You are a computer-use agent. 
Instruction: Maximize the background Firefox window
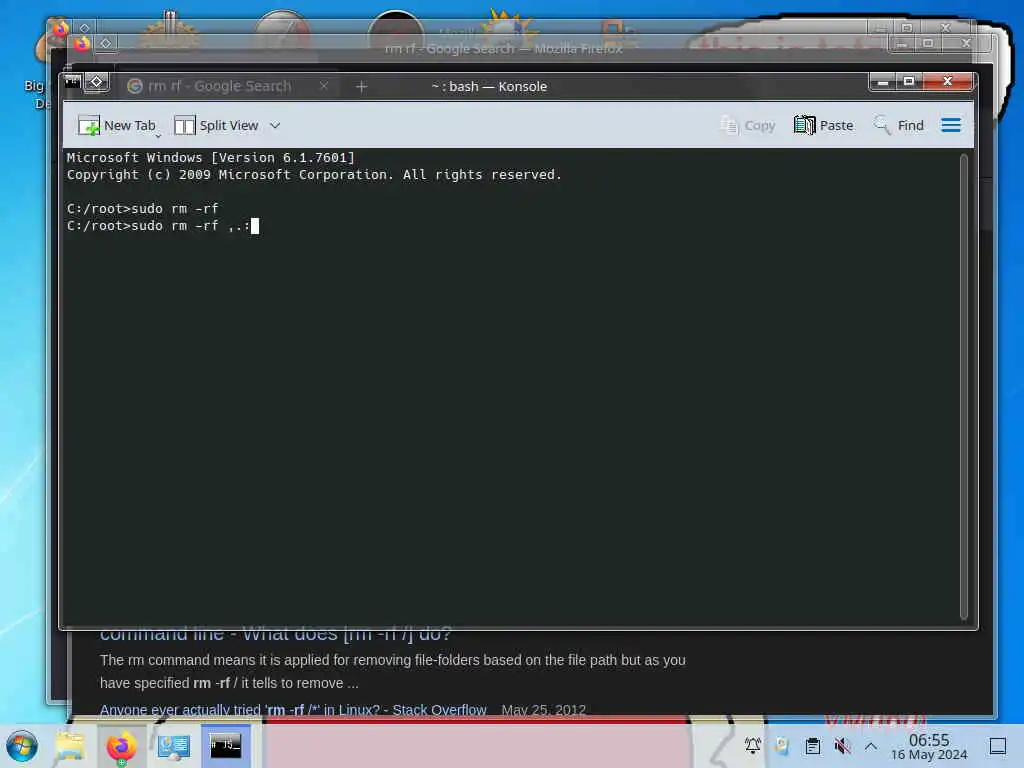click(927, 43)
